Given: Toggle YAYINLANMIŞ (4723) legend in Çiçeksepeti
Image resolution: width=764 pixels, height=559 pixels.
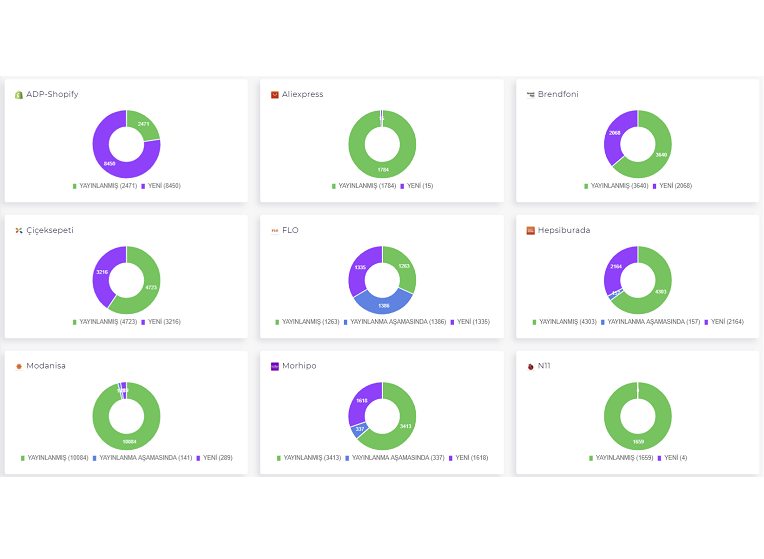Looking at the screenshot, I should point(105,322).
